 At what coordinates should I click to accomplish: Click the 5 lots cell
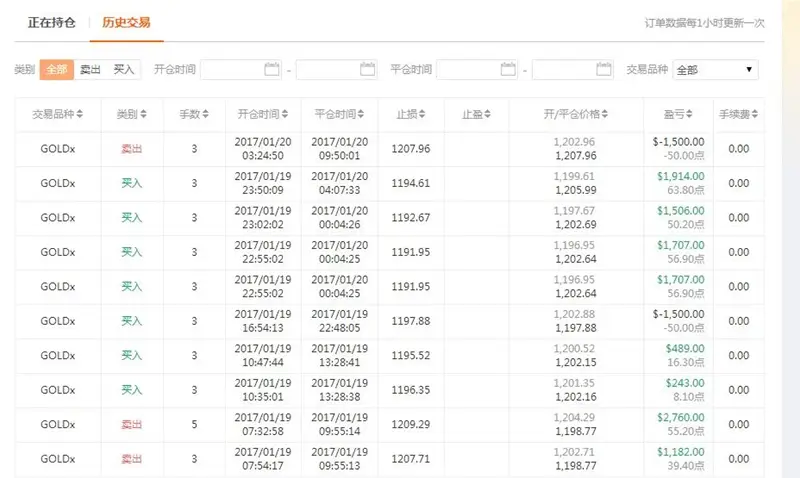tap(194, 424)
